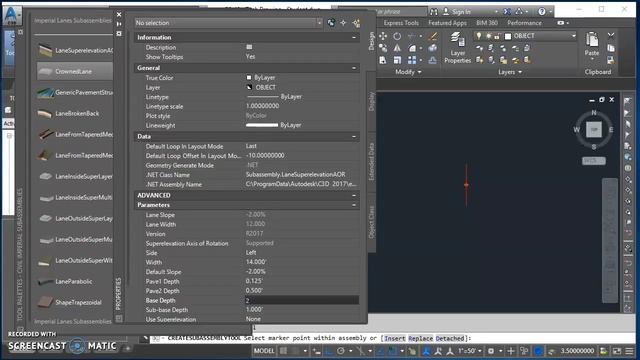Switch to the Design tab of properties palette
The height and width of the screenshot is (360, 640).
[371, 41]
